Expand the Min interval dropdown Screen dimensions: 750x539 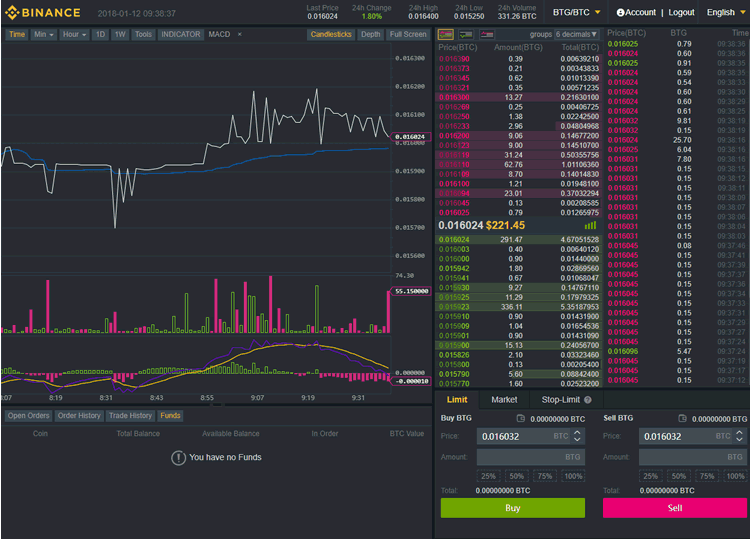(x=44, y=34)
